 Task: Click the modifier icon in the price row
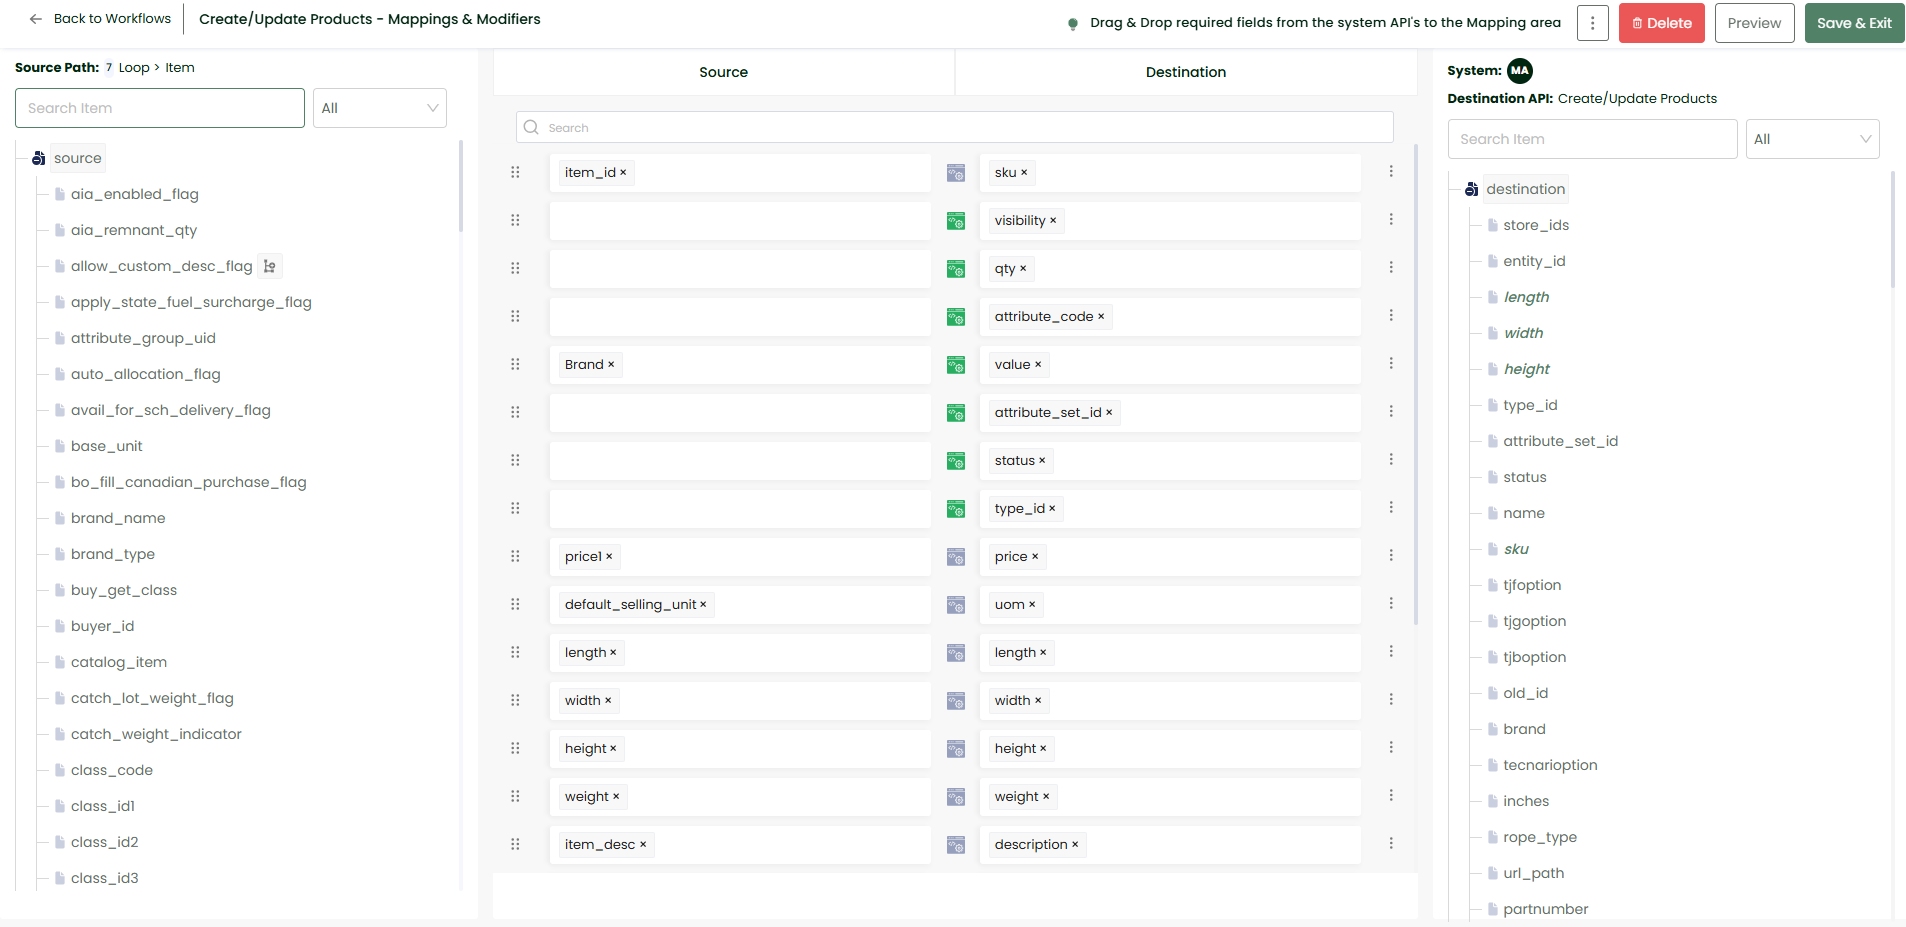point(956,557)
